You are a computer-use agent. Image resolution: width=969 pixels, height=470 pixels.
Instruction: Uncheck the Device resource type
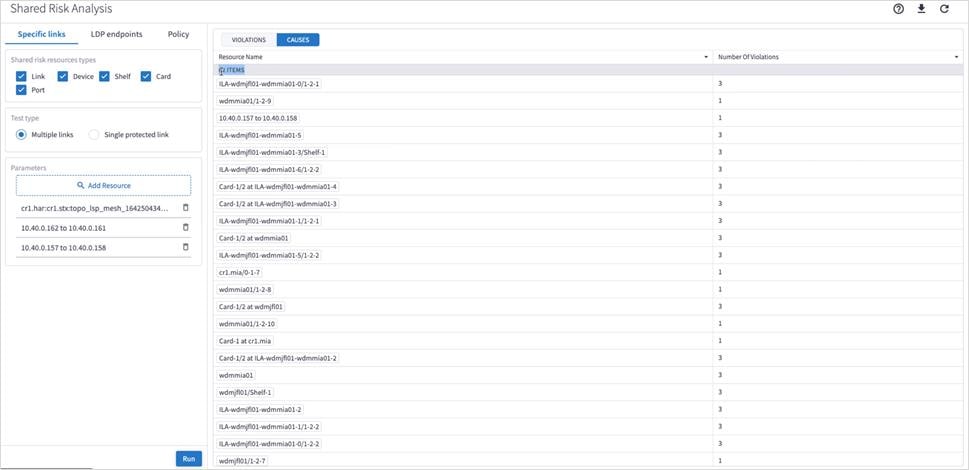[x=62, y=77]
